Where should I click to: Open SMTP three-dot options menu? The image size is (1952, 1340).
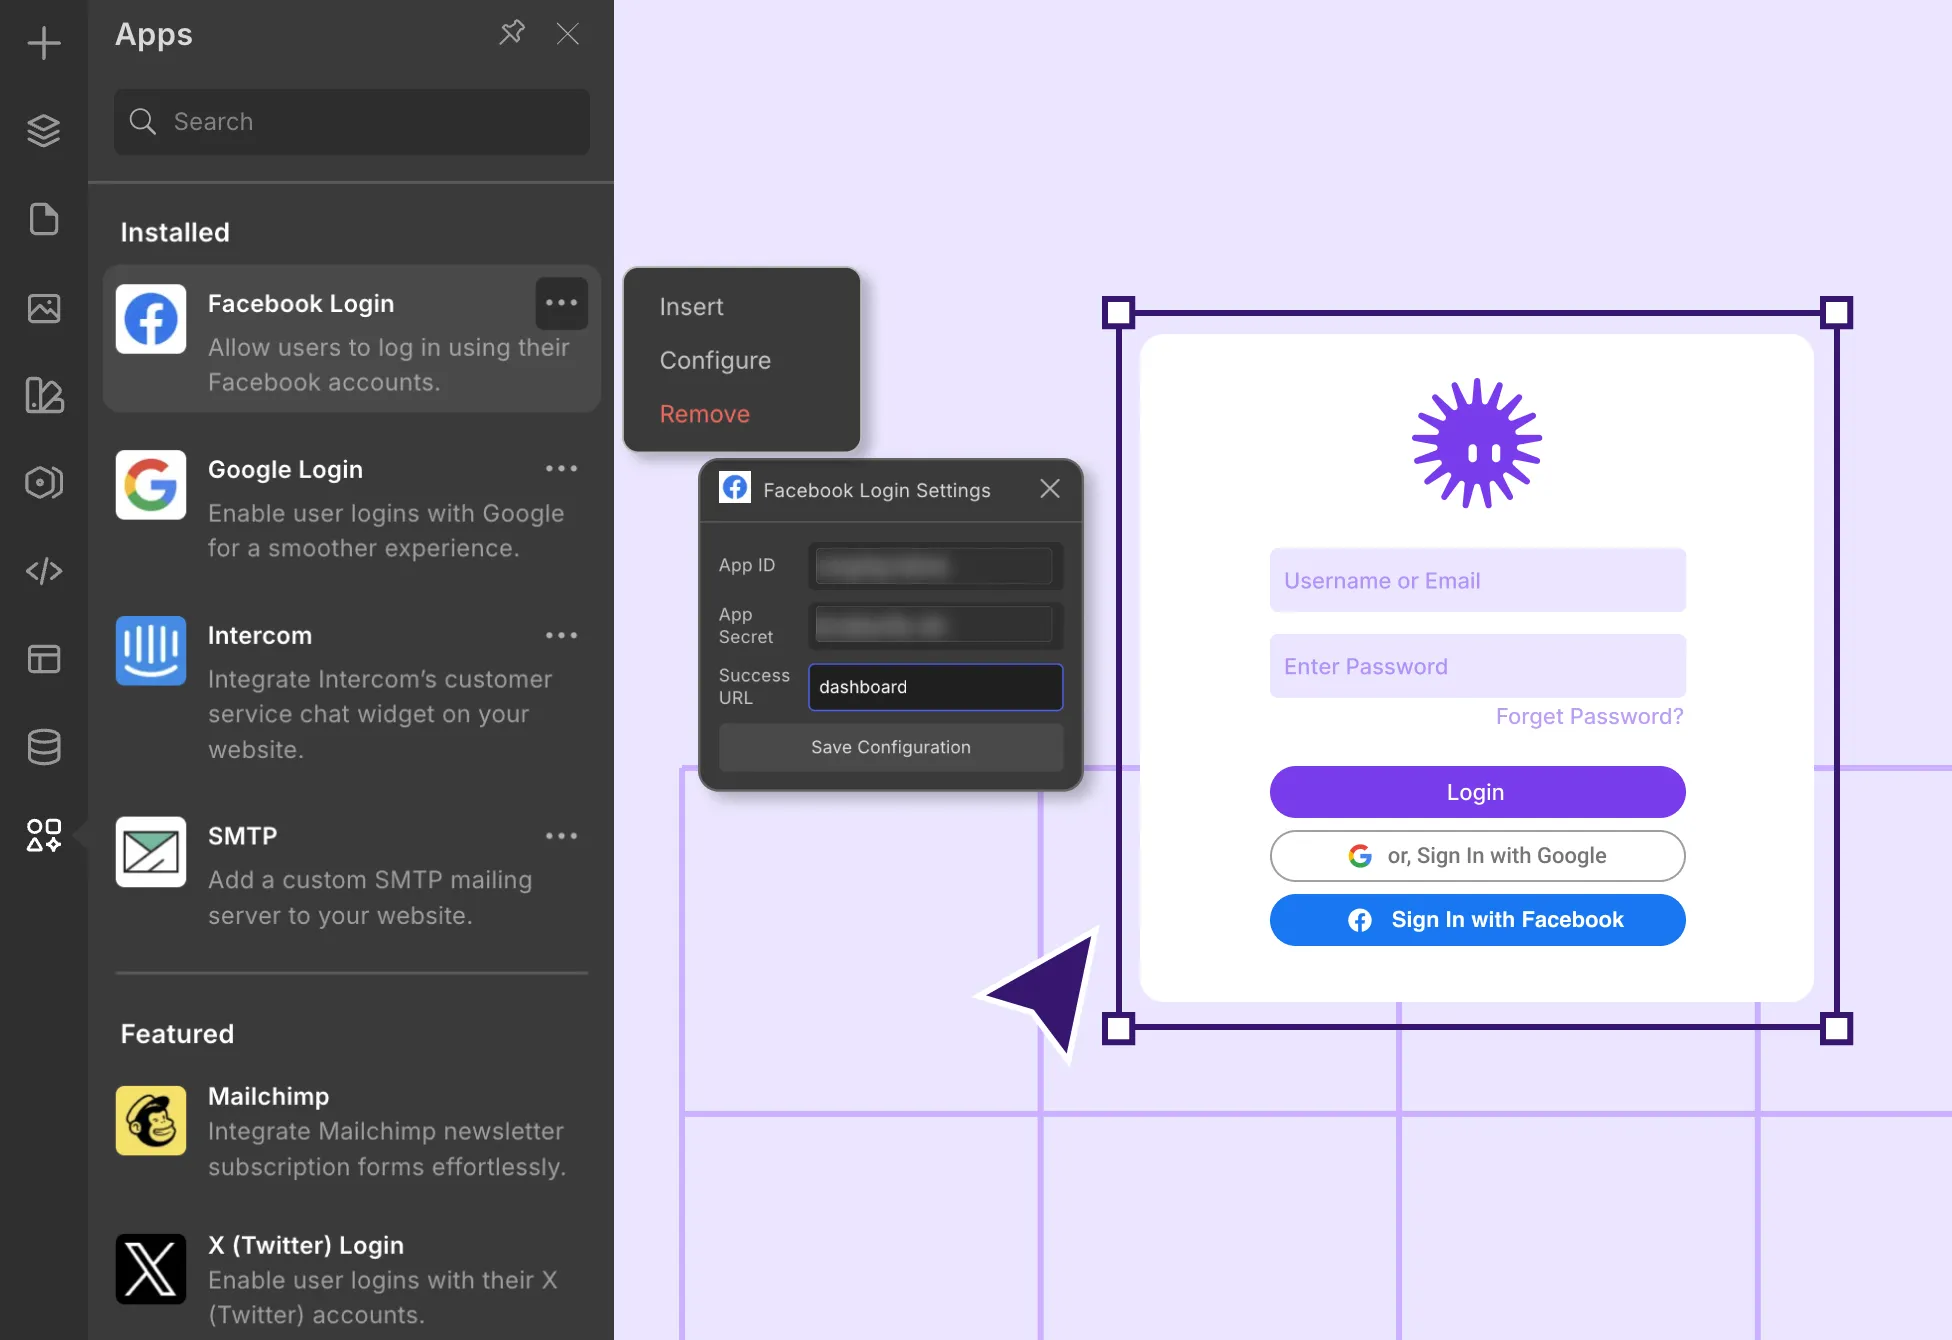click(x=561, y=836)
